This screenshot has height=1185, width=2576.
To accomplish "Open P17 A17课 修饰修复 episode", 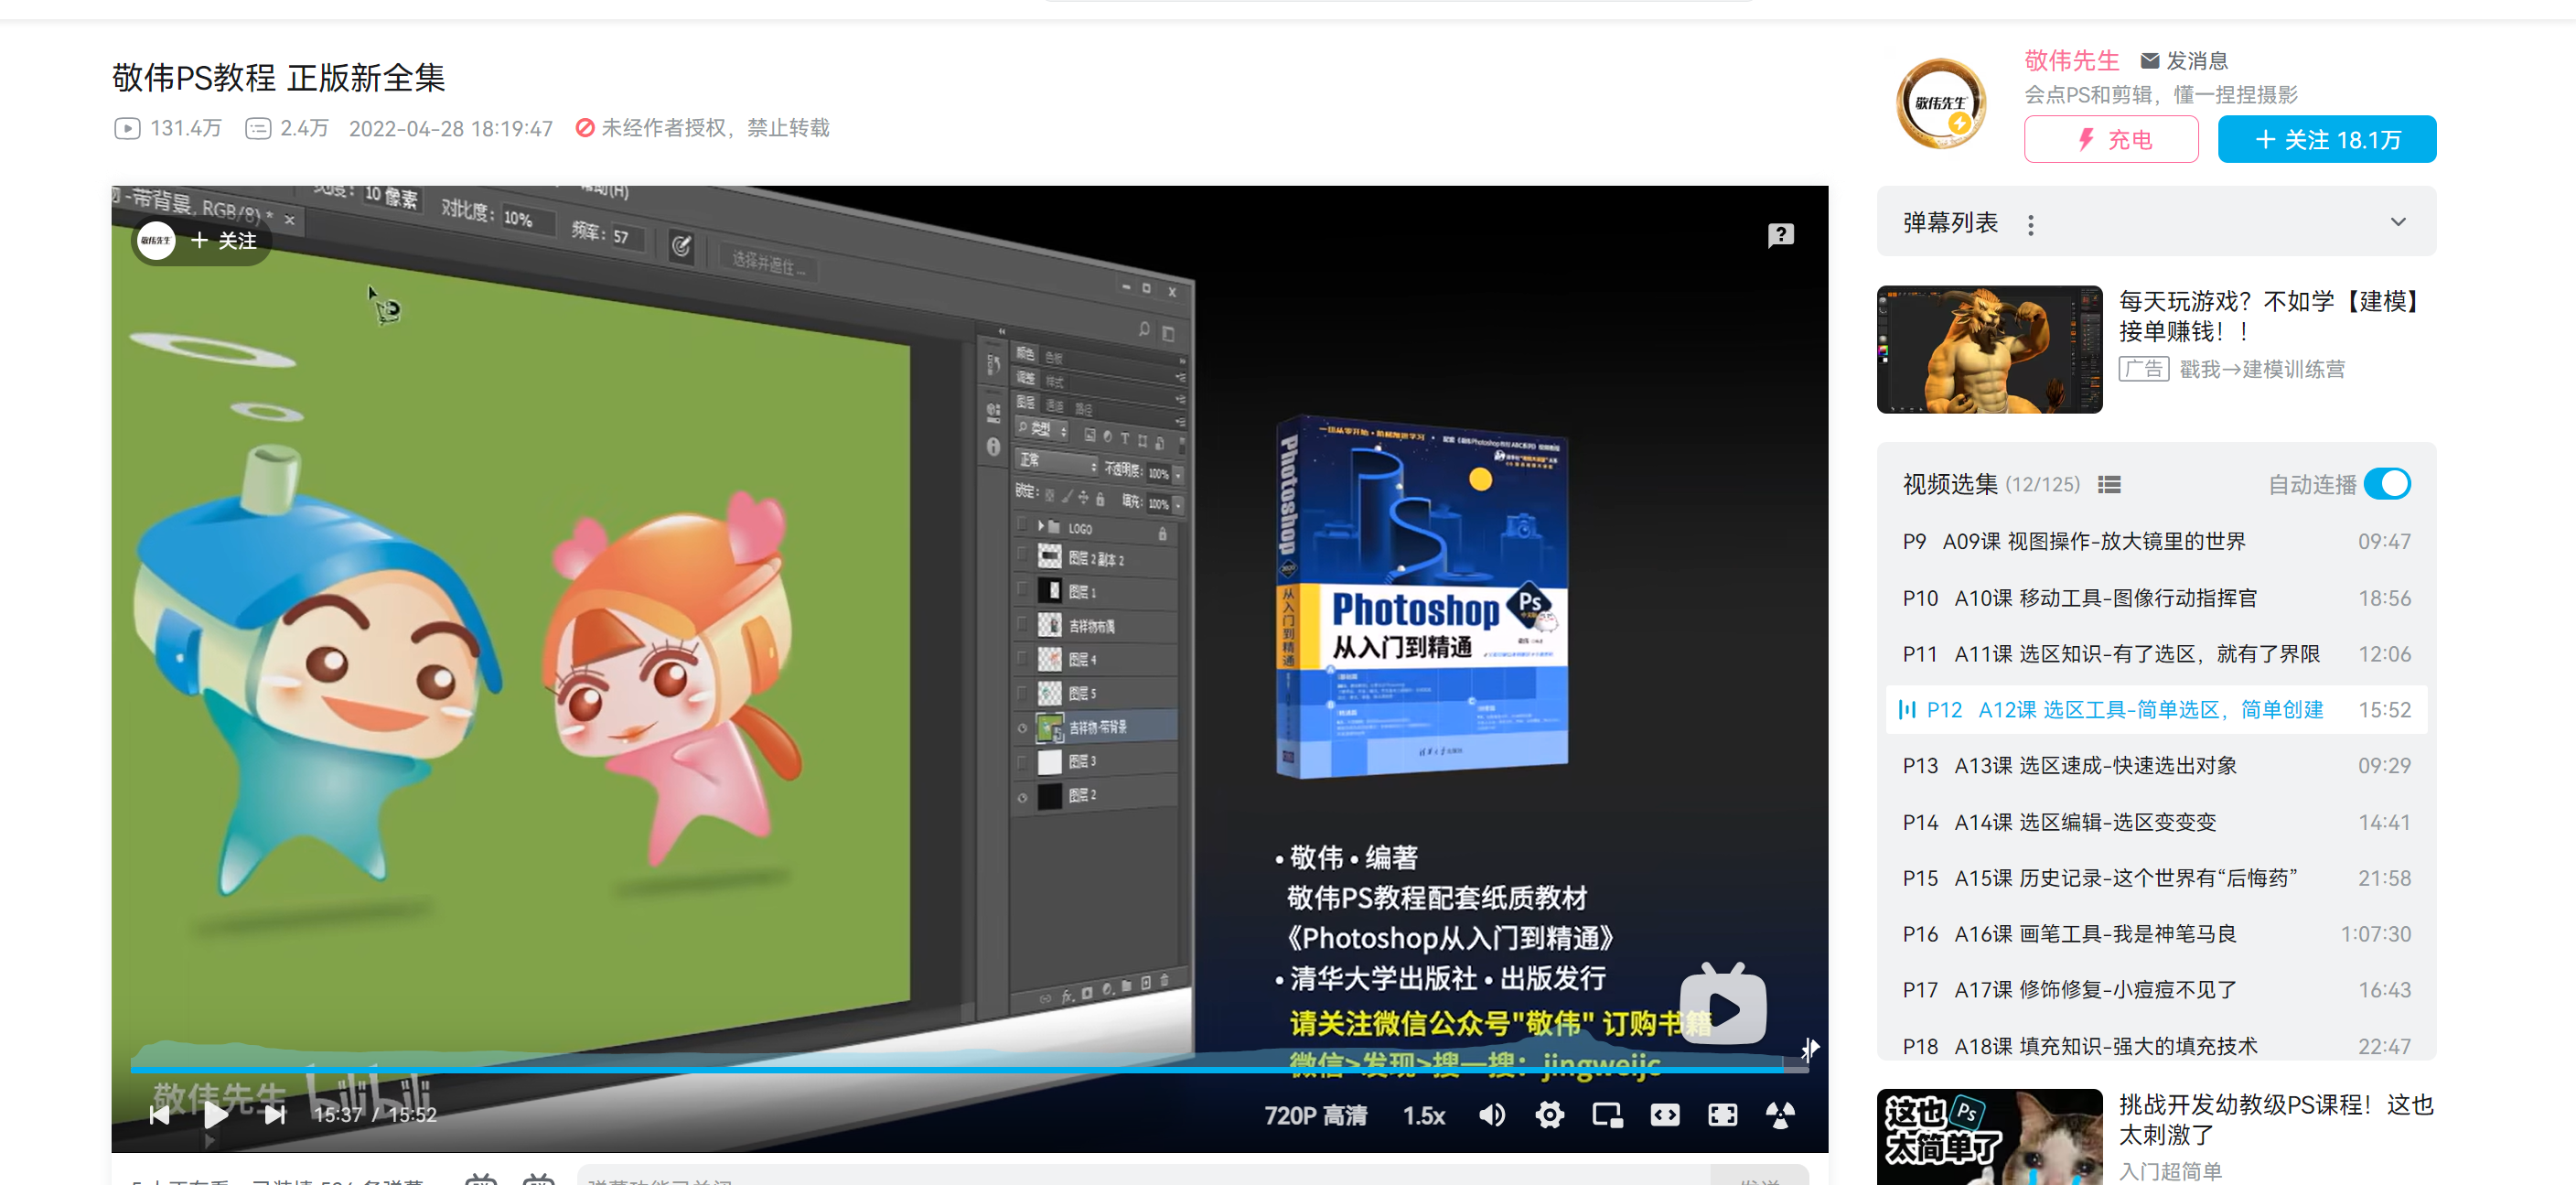I will click(2156, 990).
